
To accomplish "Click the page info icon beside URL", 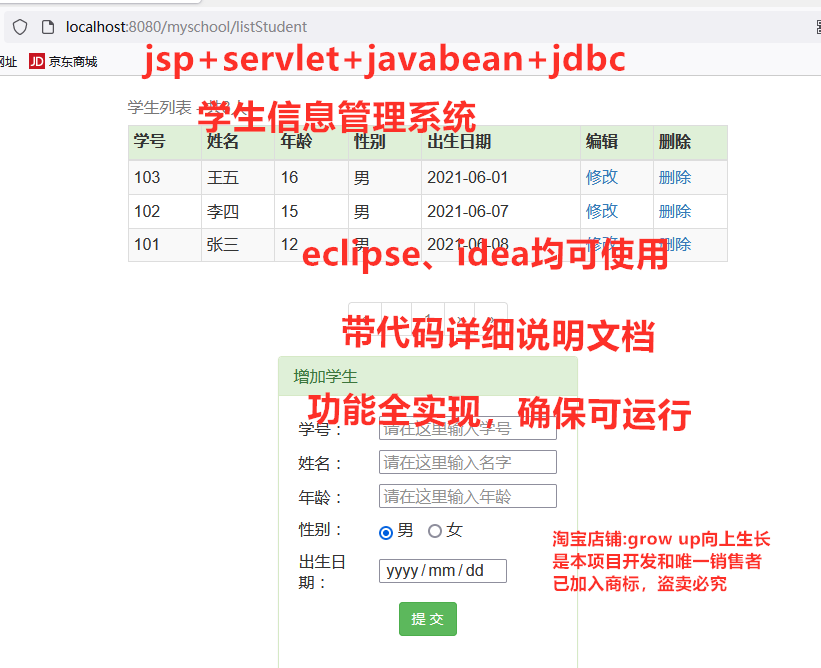I will 47,27.
